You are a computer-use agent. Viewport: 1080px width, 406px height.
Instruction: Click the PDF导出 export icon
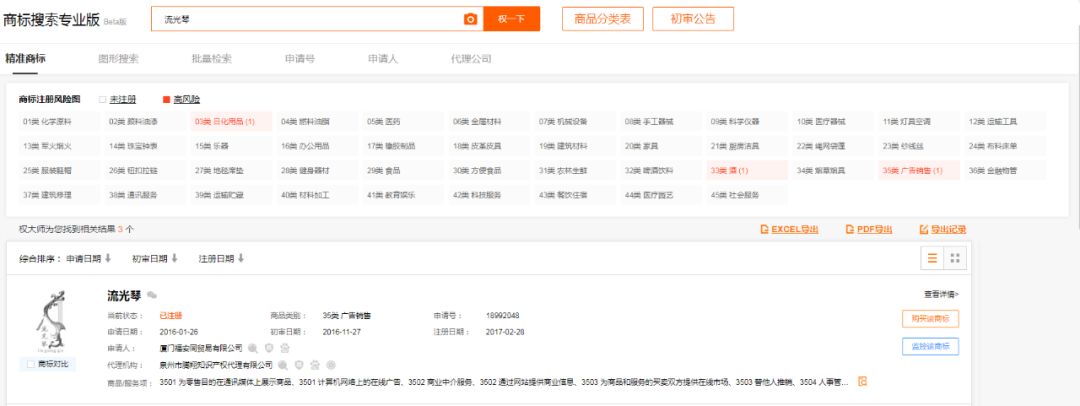click(x=850, y=229)
